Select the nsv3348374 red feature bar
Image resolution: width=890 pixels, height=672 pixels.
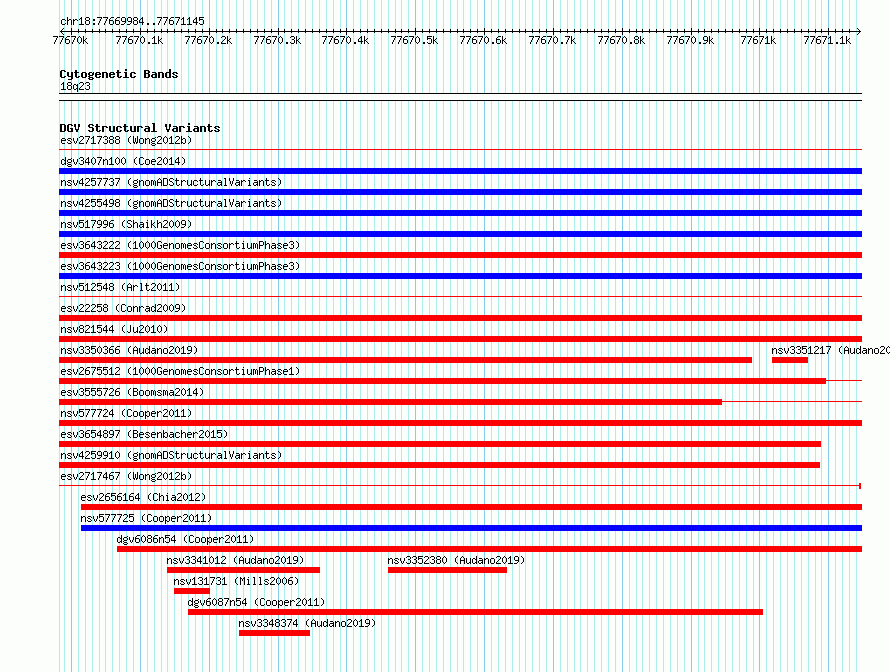(x=274, y=633)
